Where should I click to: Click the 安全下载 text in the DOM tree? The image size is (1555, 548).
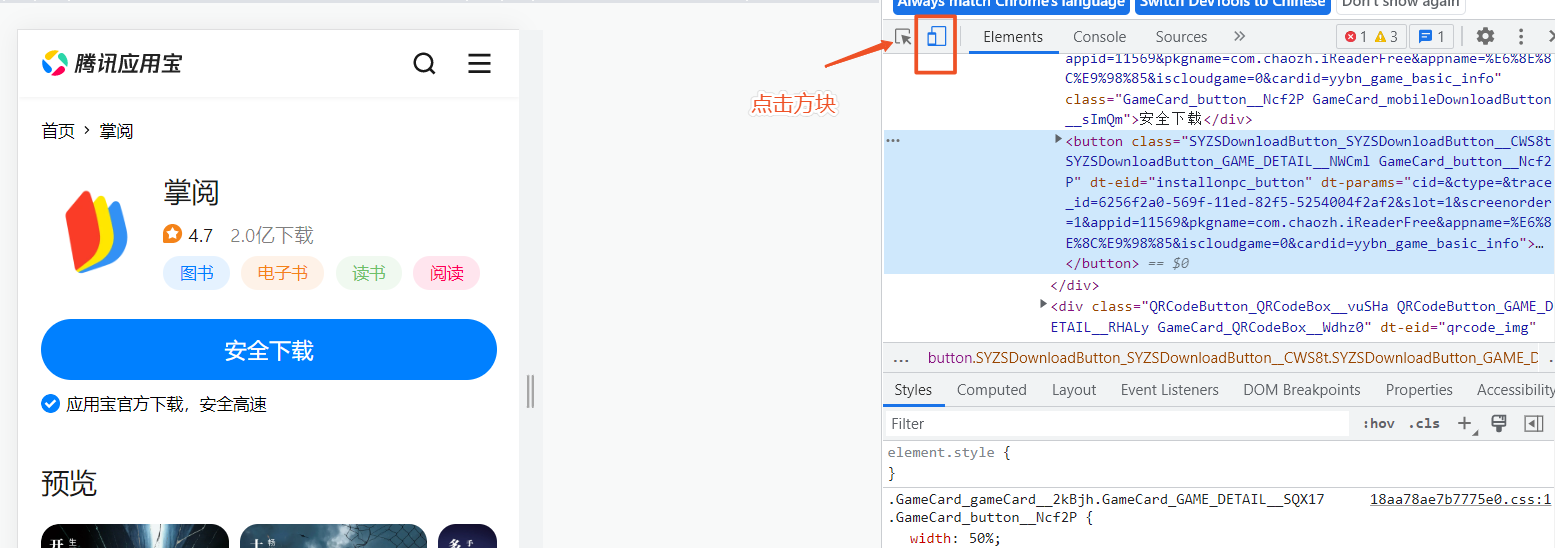(x=1171, y=119)
